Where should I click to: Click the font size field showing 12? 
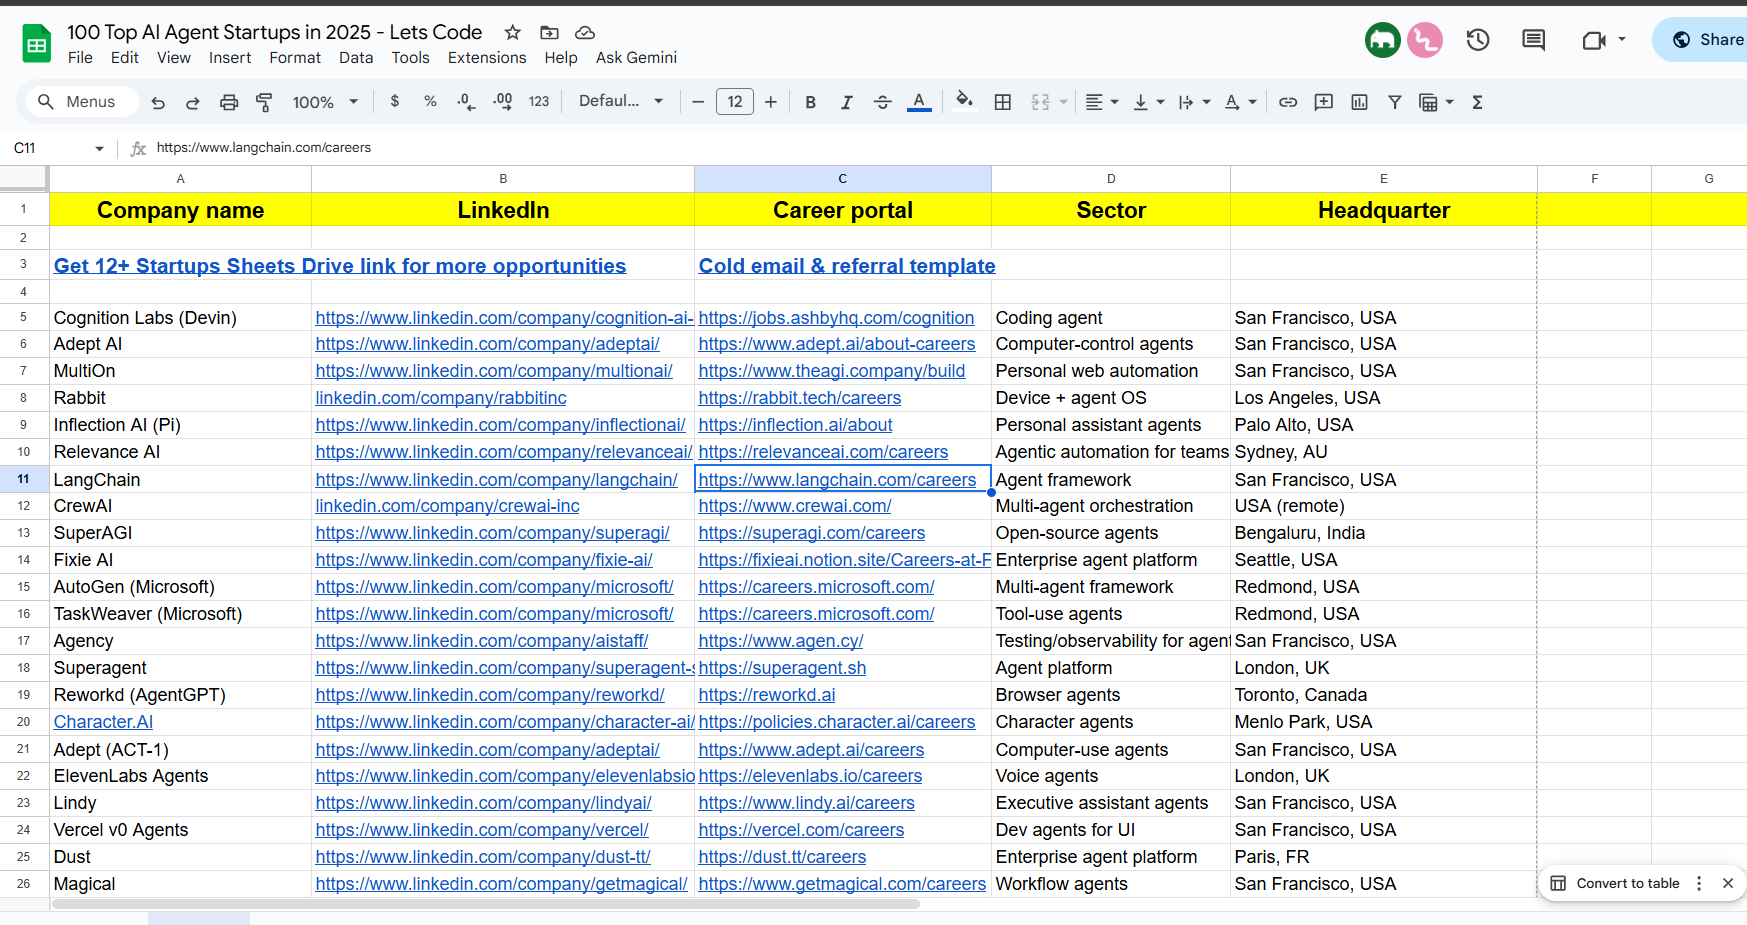735,102
